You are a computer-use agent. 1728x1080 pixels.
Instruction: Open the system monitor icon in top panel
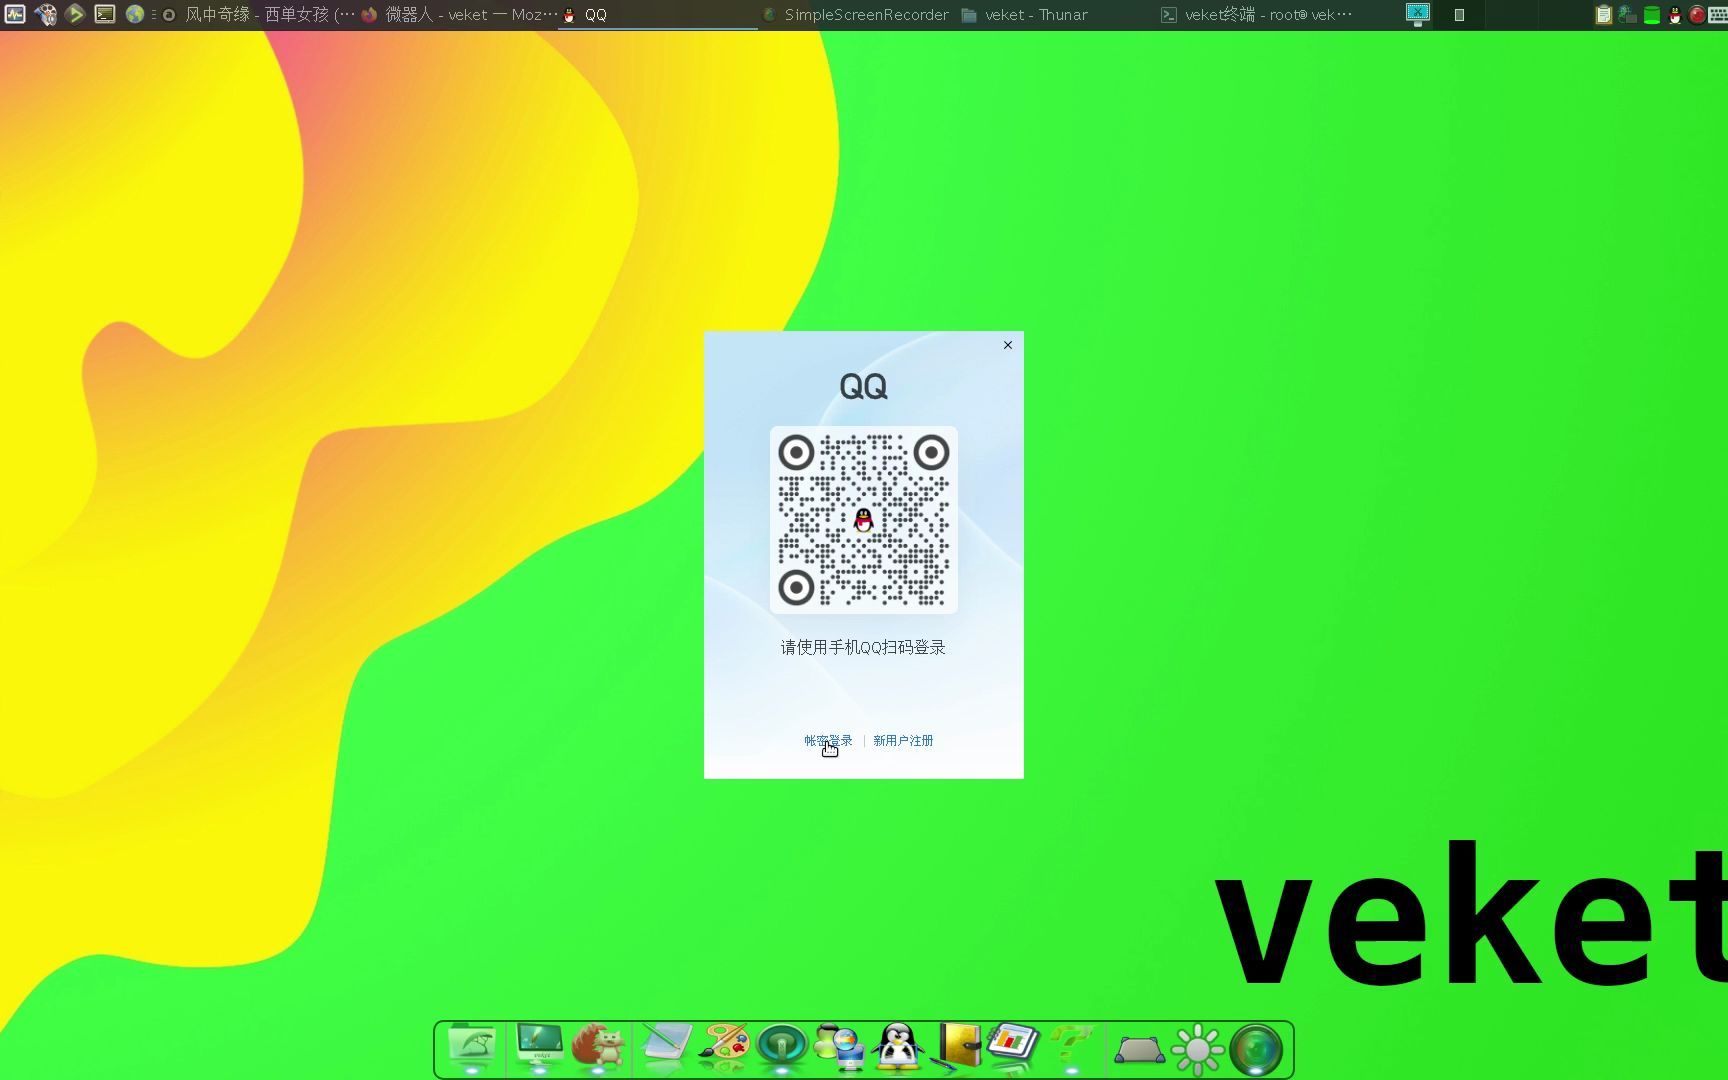point(15,14)
